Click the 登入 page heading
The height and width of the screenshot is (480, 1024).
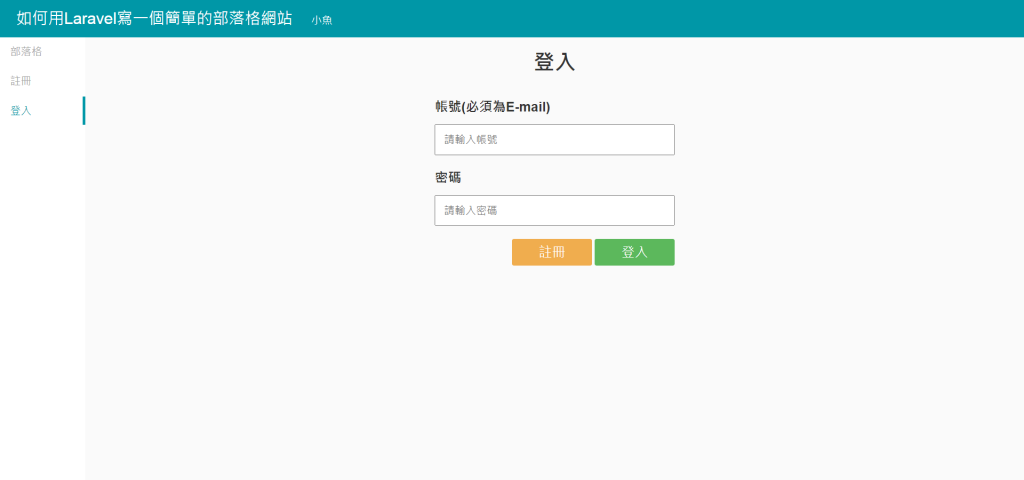[554, 62]
